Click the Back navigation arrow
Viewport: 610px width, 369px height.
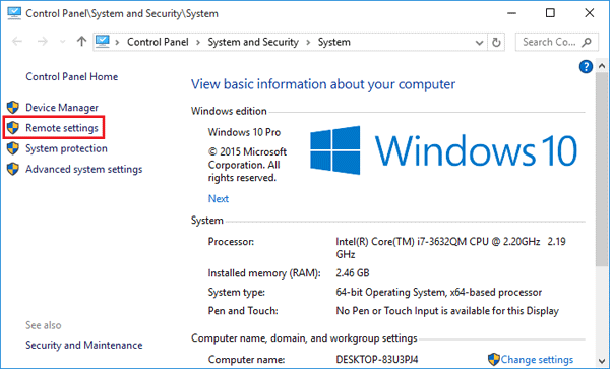pyautogui.click(x=17, y=42)
